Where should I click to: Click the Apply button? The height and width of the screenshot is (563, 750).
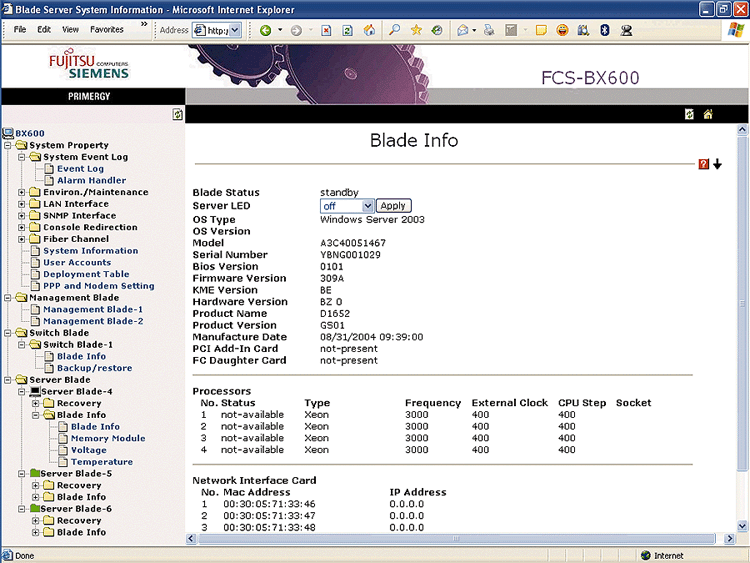pyautogui.click(x=393, y=206)
